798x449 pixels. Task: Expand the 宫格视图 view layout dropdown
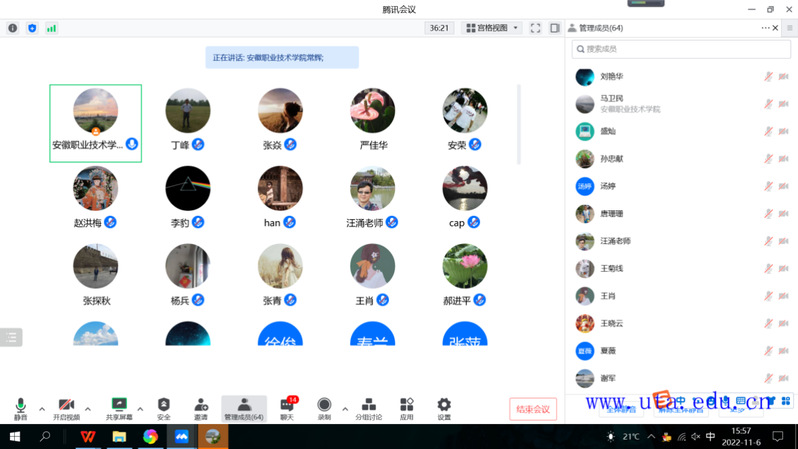pyautogui.click(x=492, y=28)
